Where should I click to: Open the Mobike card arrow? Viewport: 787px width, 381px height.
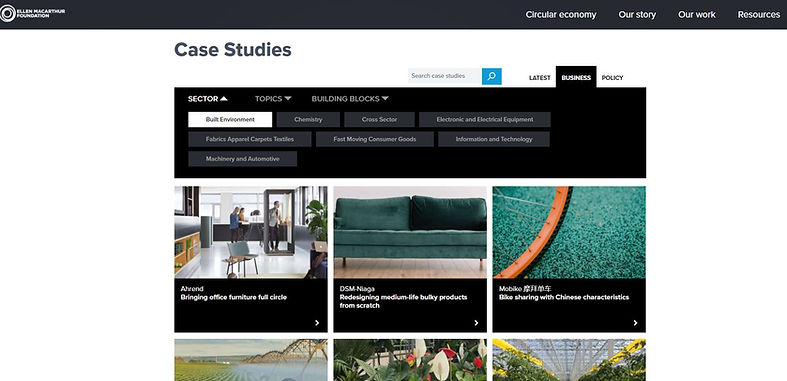tap(635, 323)
